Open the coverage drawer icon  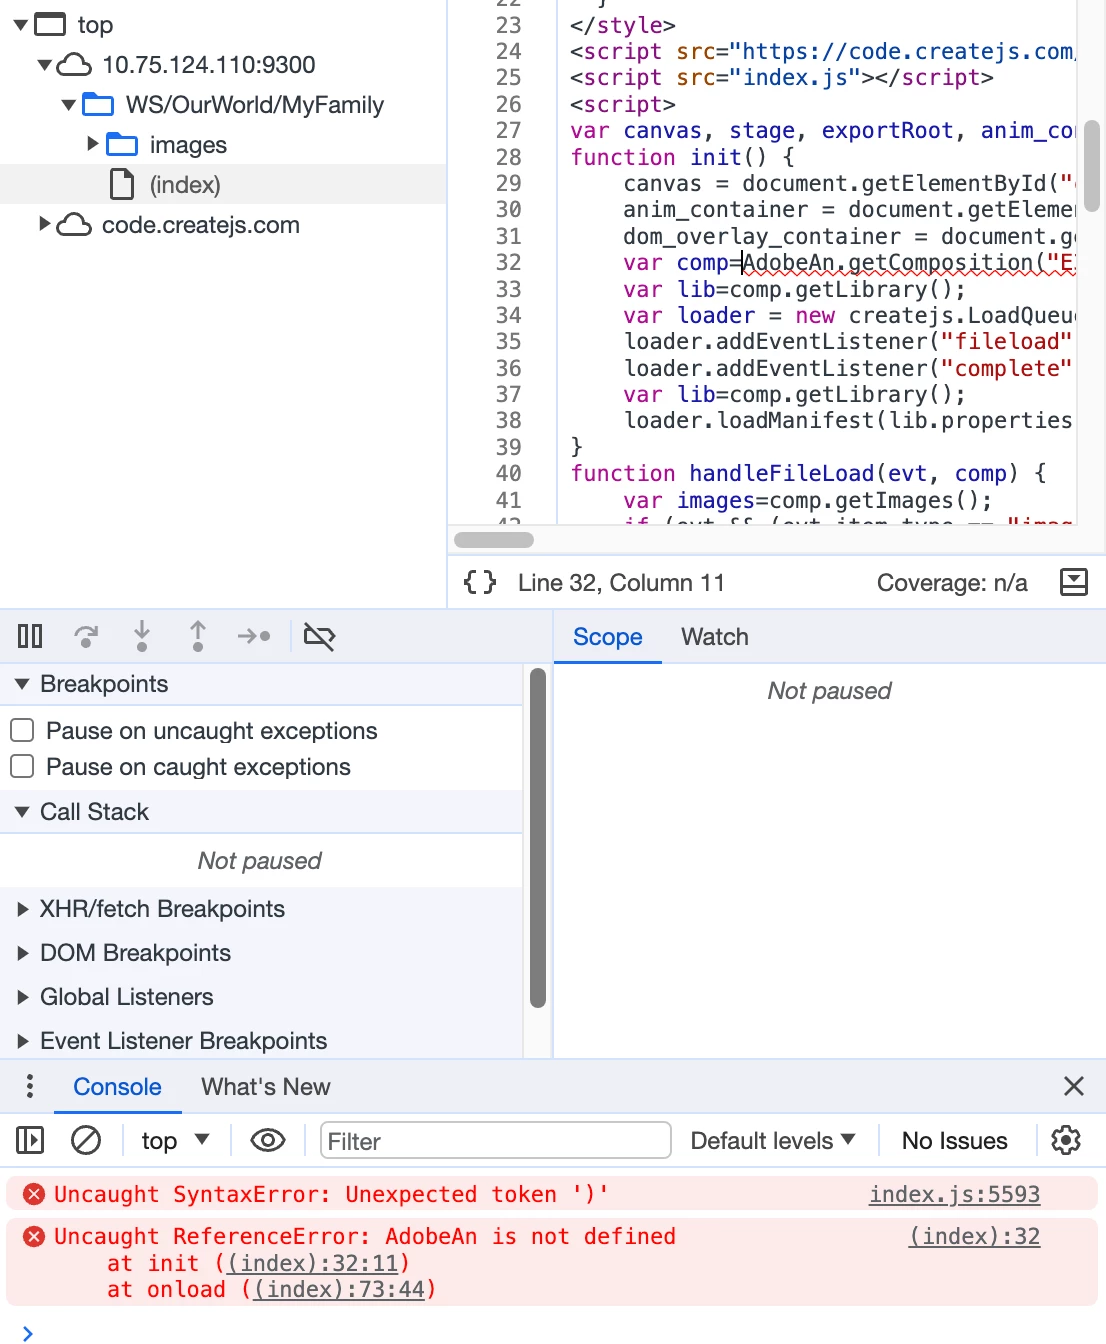pos(1073,582)
